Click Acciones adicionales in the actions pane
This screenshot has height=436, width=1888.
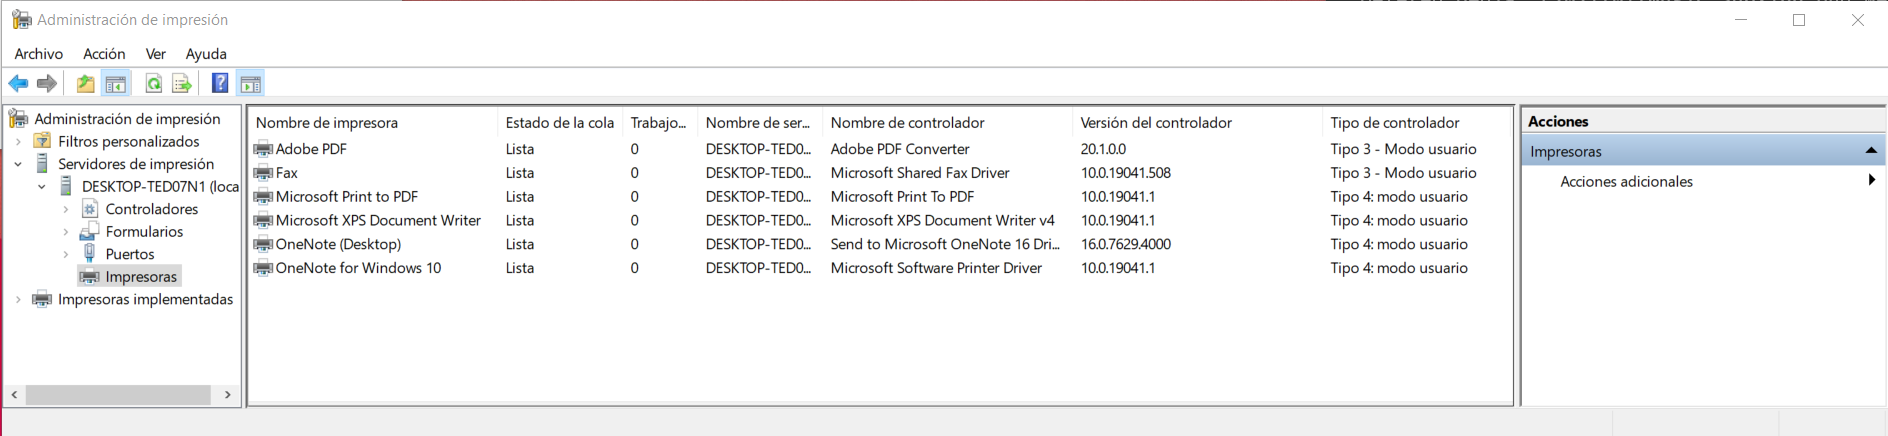point(1626,181)
